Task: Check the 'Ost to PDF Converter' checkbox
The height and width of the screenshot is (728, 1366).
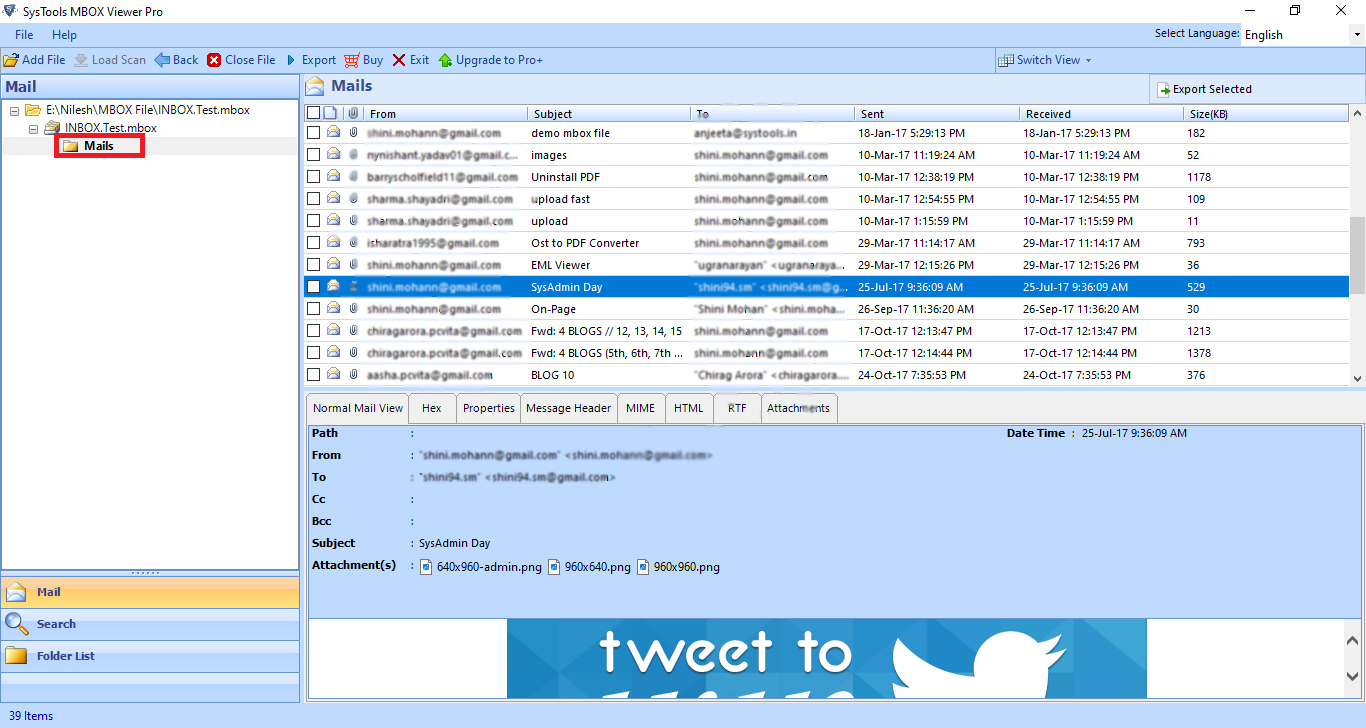Action: [314, 242]
